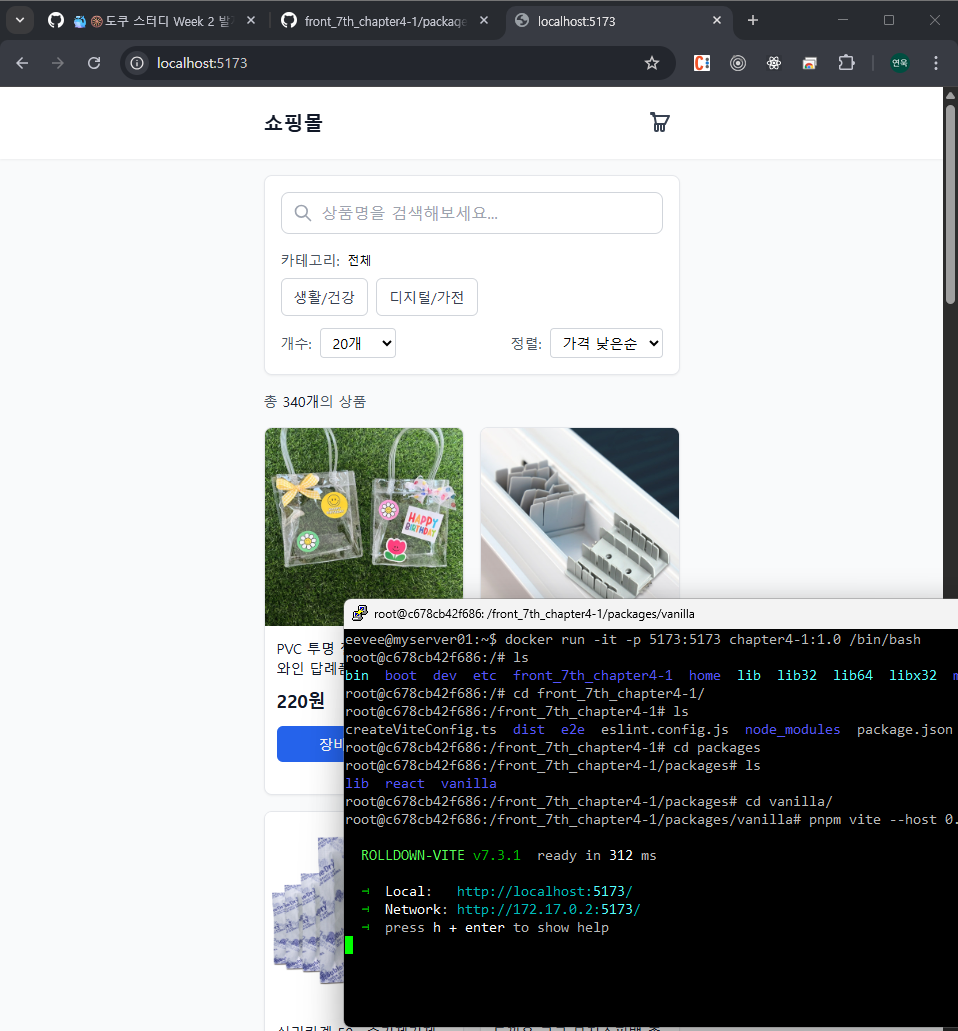Open the gray plastic divider product image

pos(579,514)
